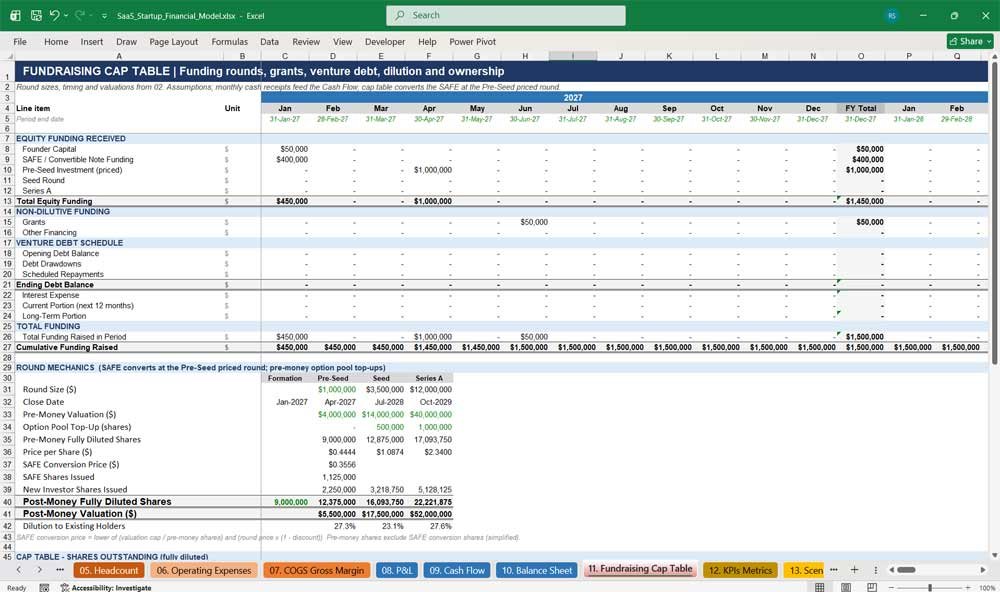Click the 100% zoom level

tap(986, 588)
